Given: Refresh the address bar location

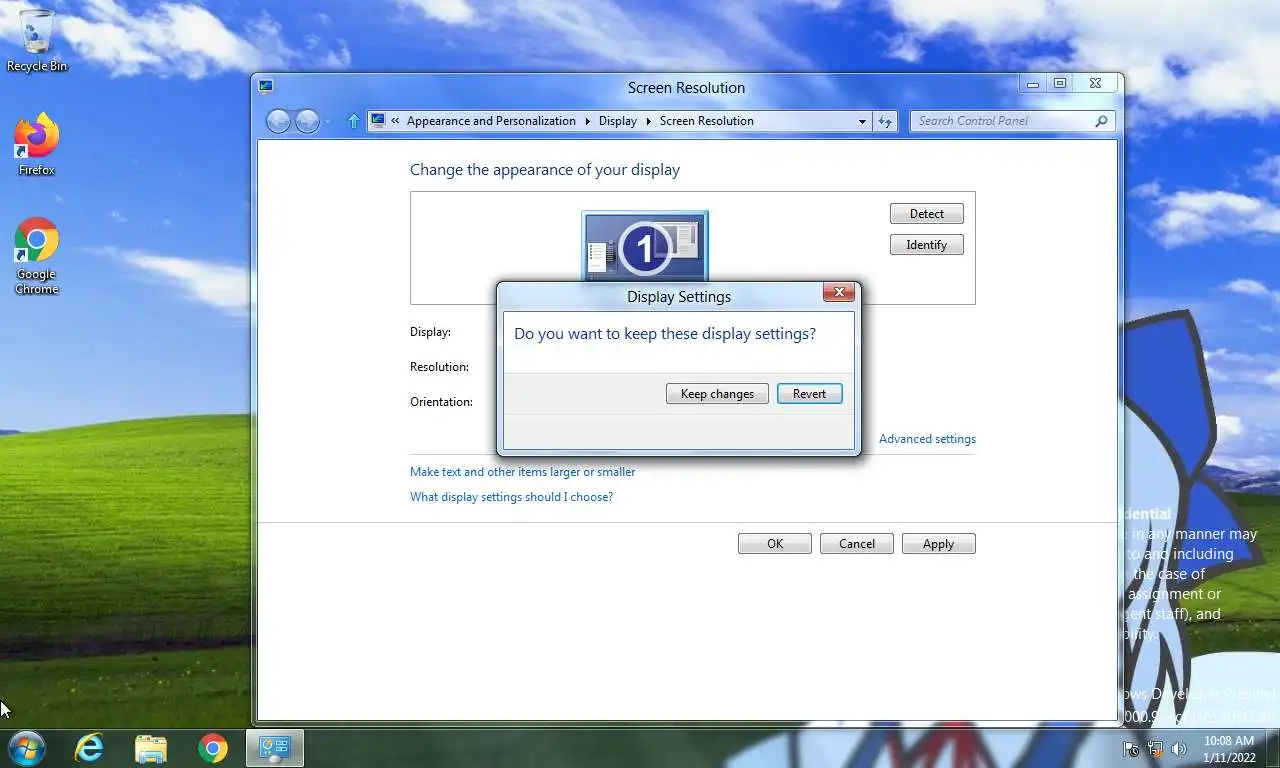Looking at the screenshot, I should (x=885, y=121).
